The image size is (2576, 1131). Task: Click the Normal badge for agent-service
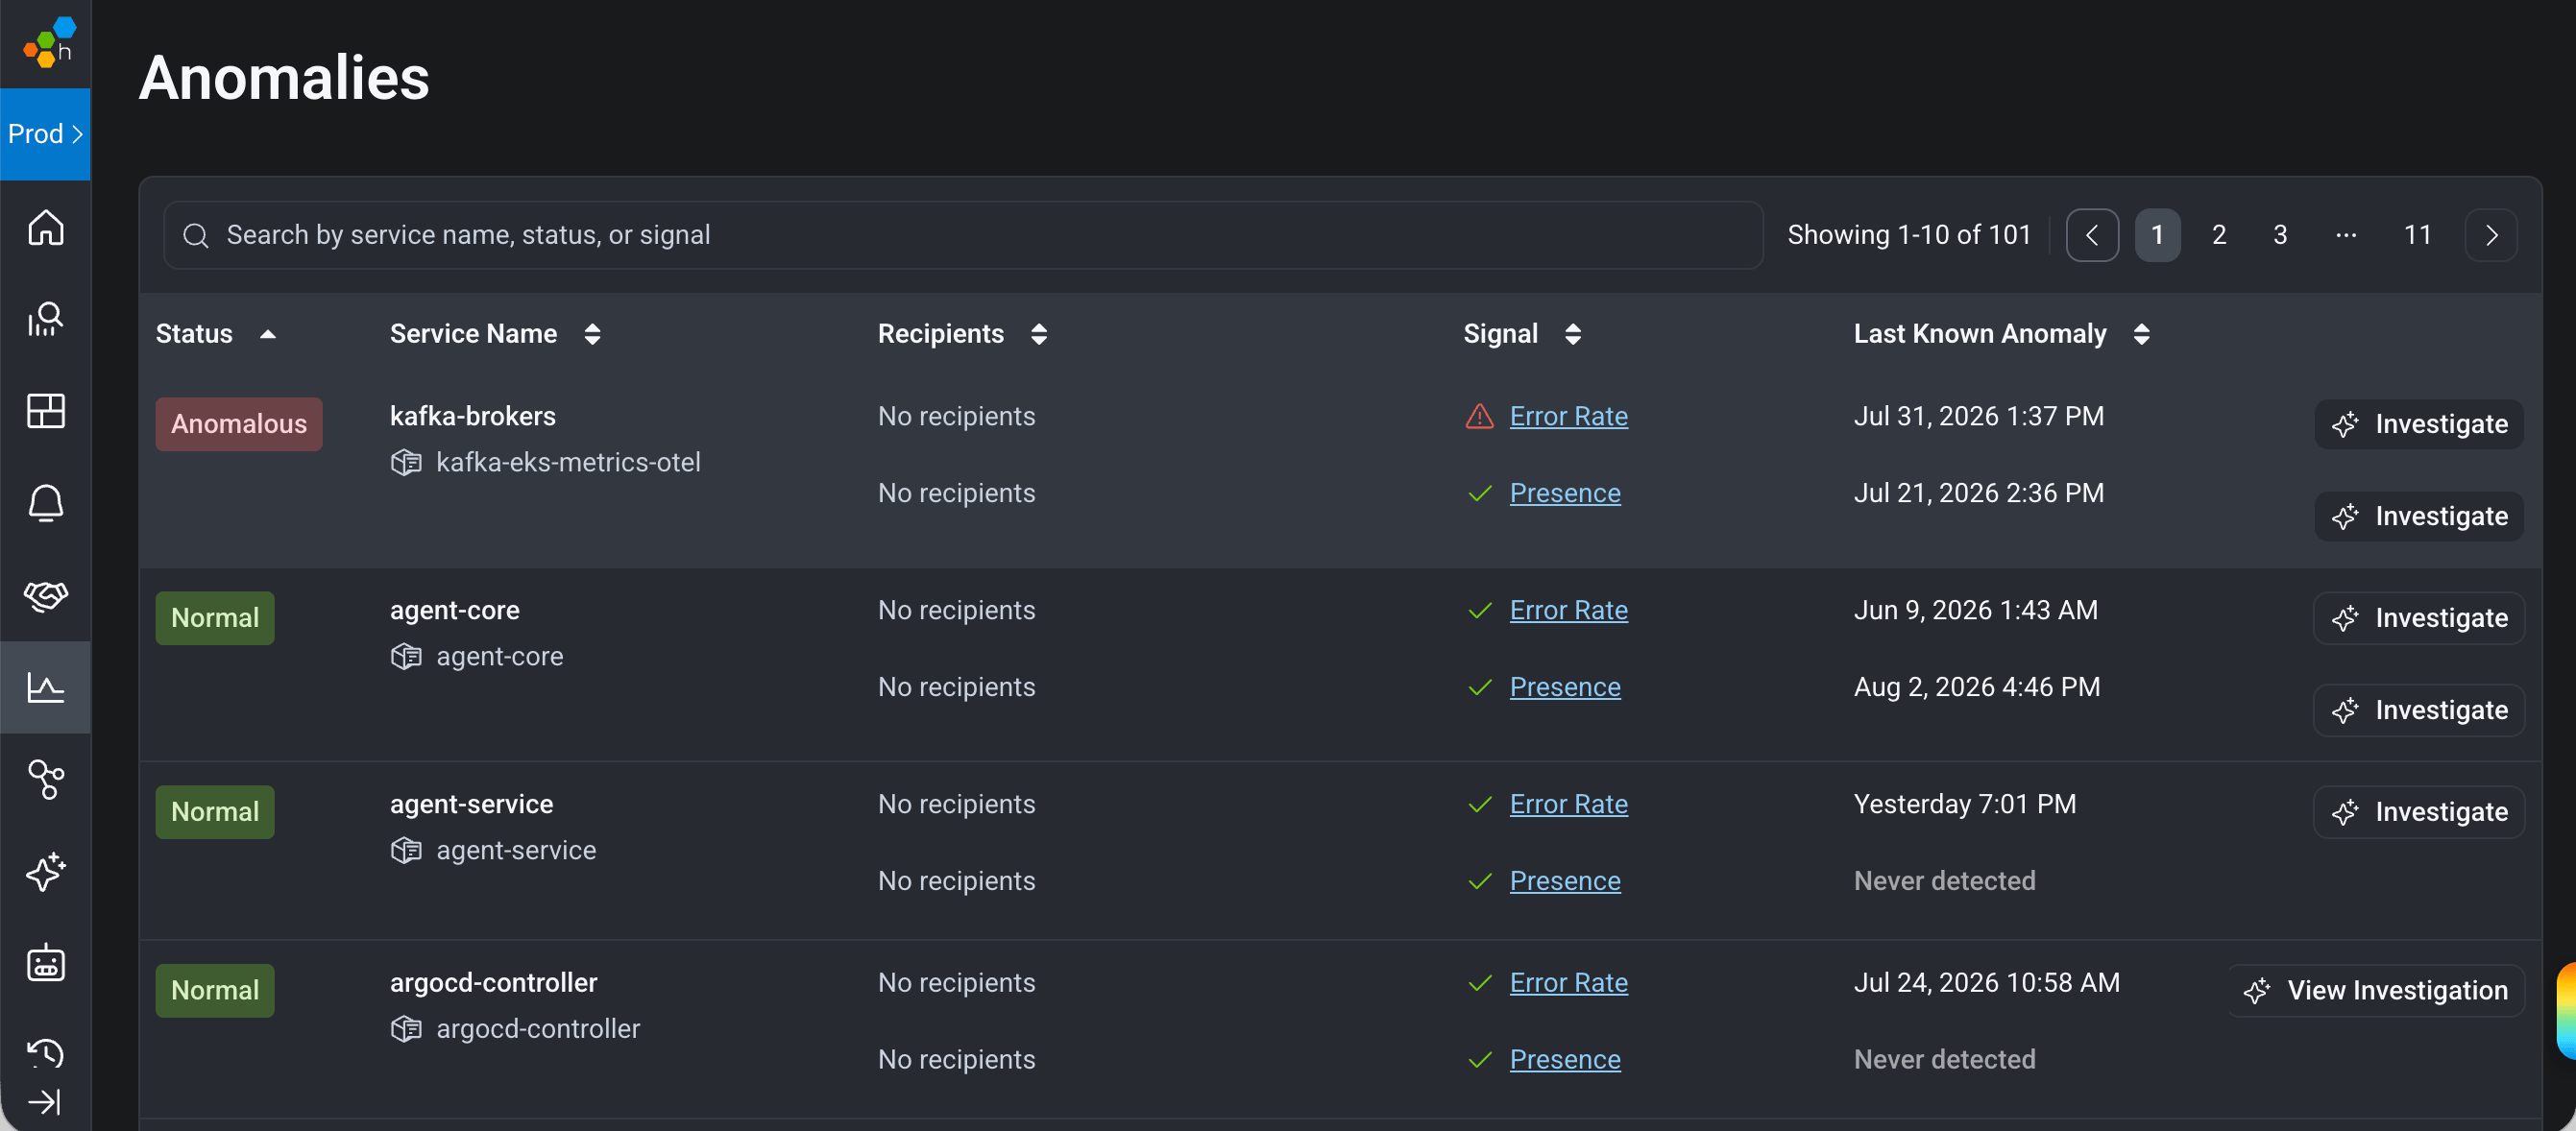(215, 812)
